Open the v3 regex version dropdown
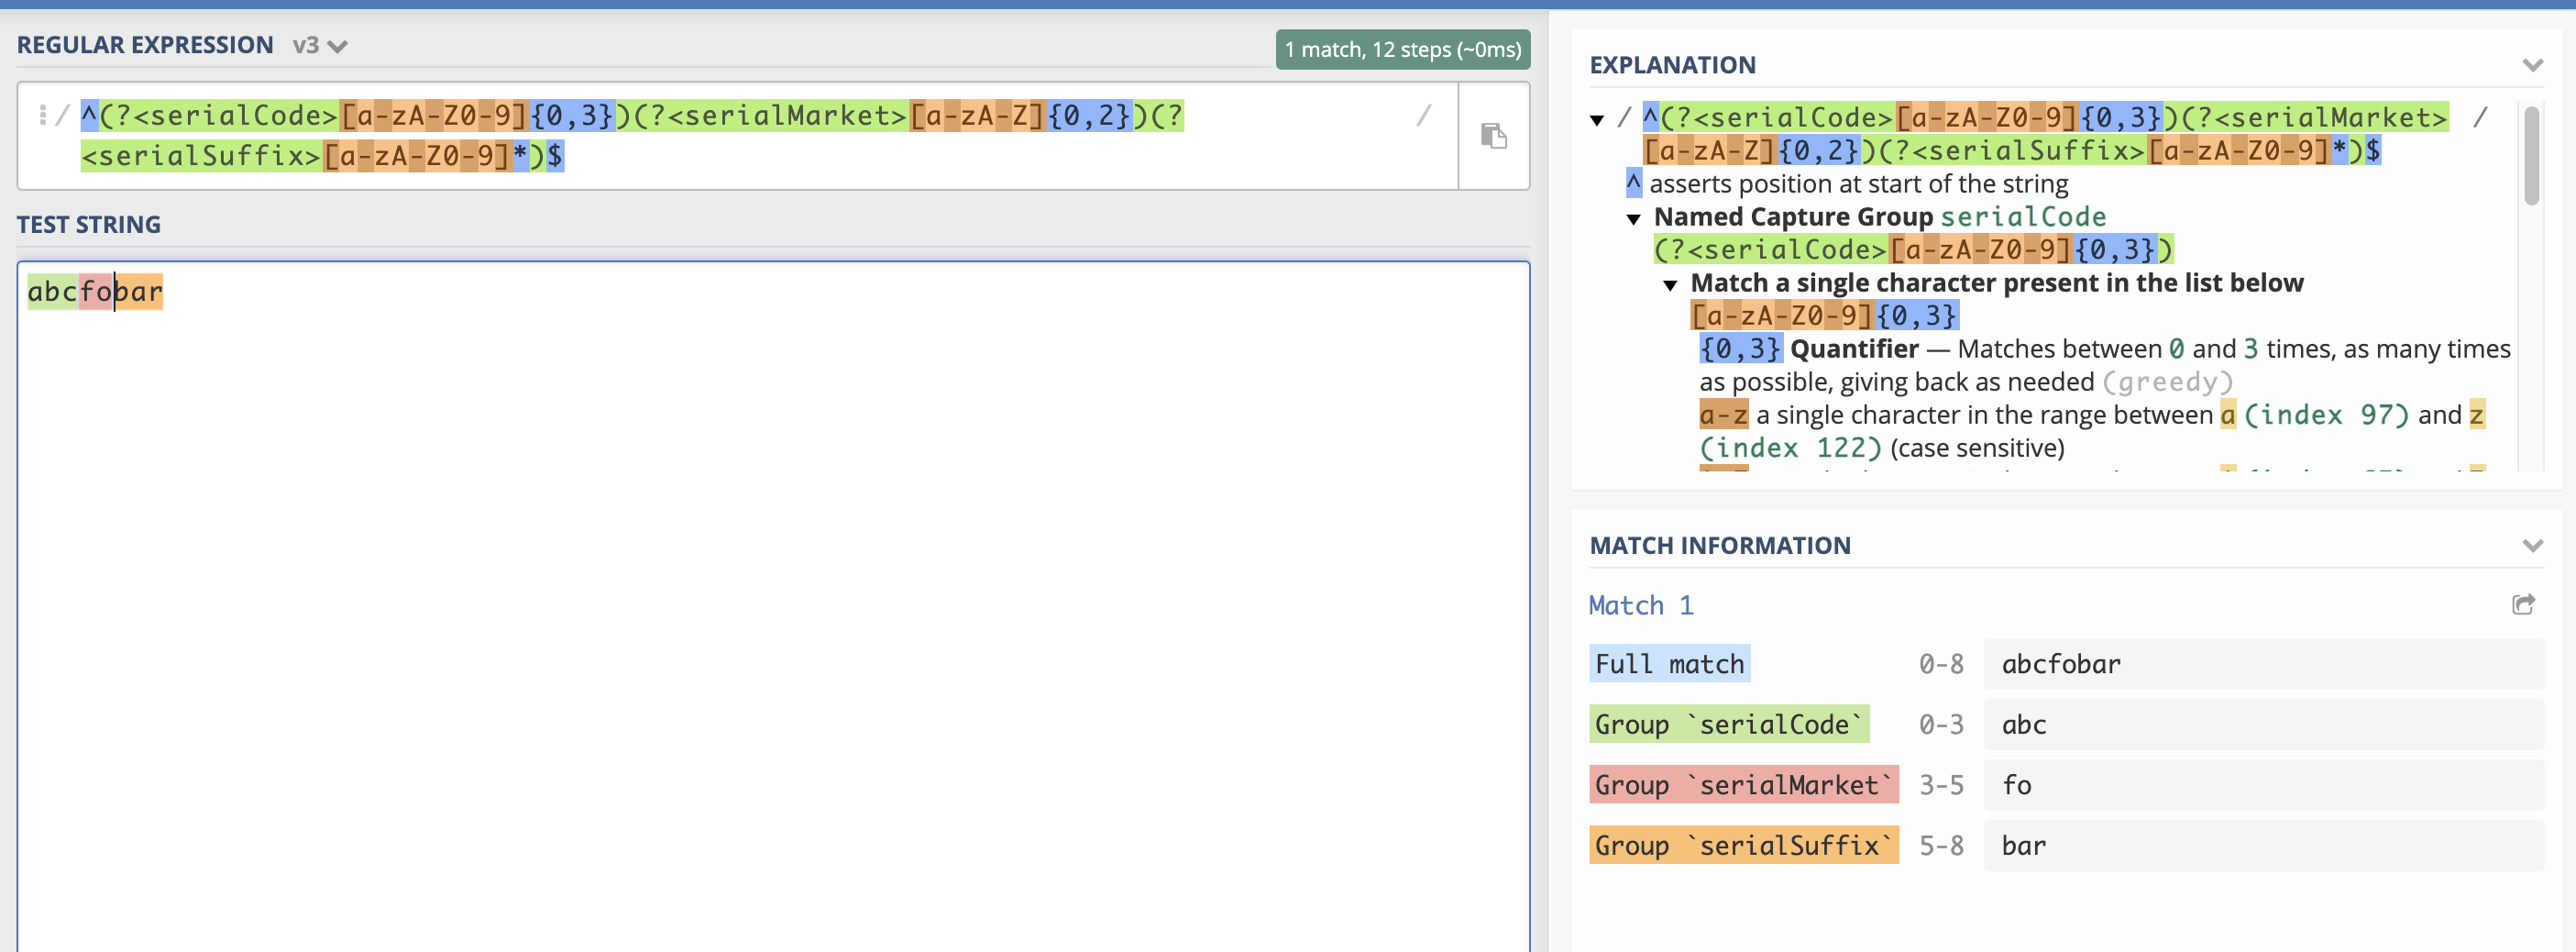The height and width of the screenshot is (952, 2576). point(320,45)
